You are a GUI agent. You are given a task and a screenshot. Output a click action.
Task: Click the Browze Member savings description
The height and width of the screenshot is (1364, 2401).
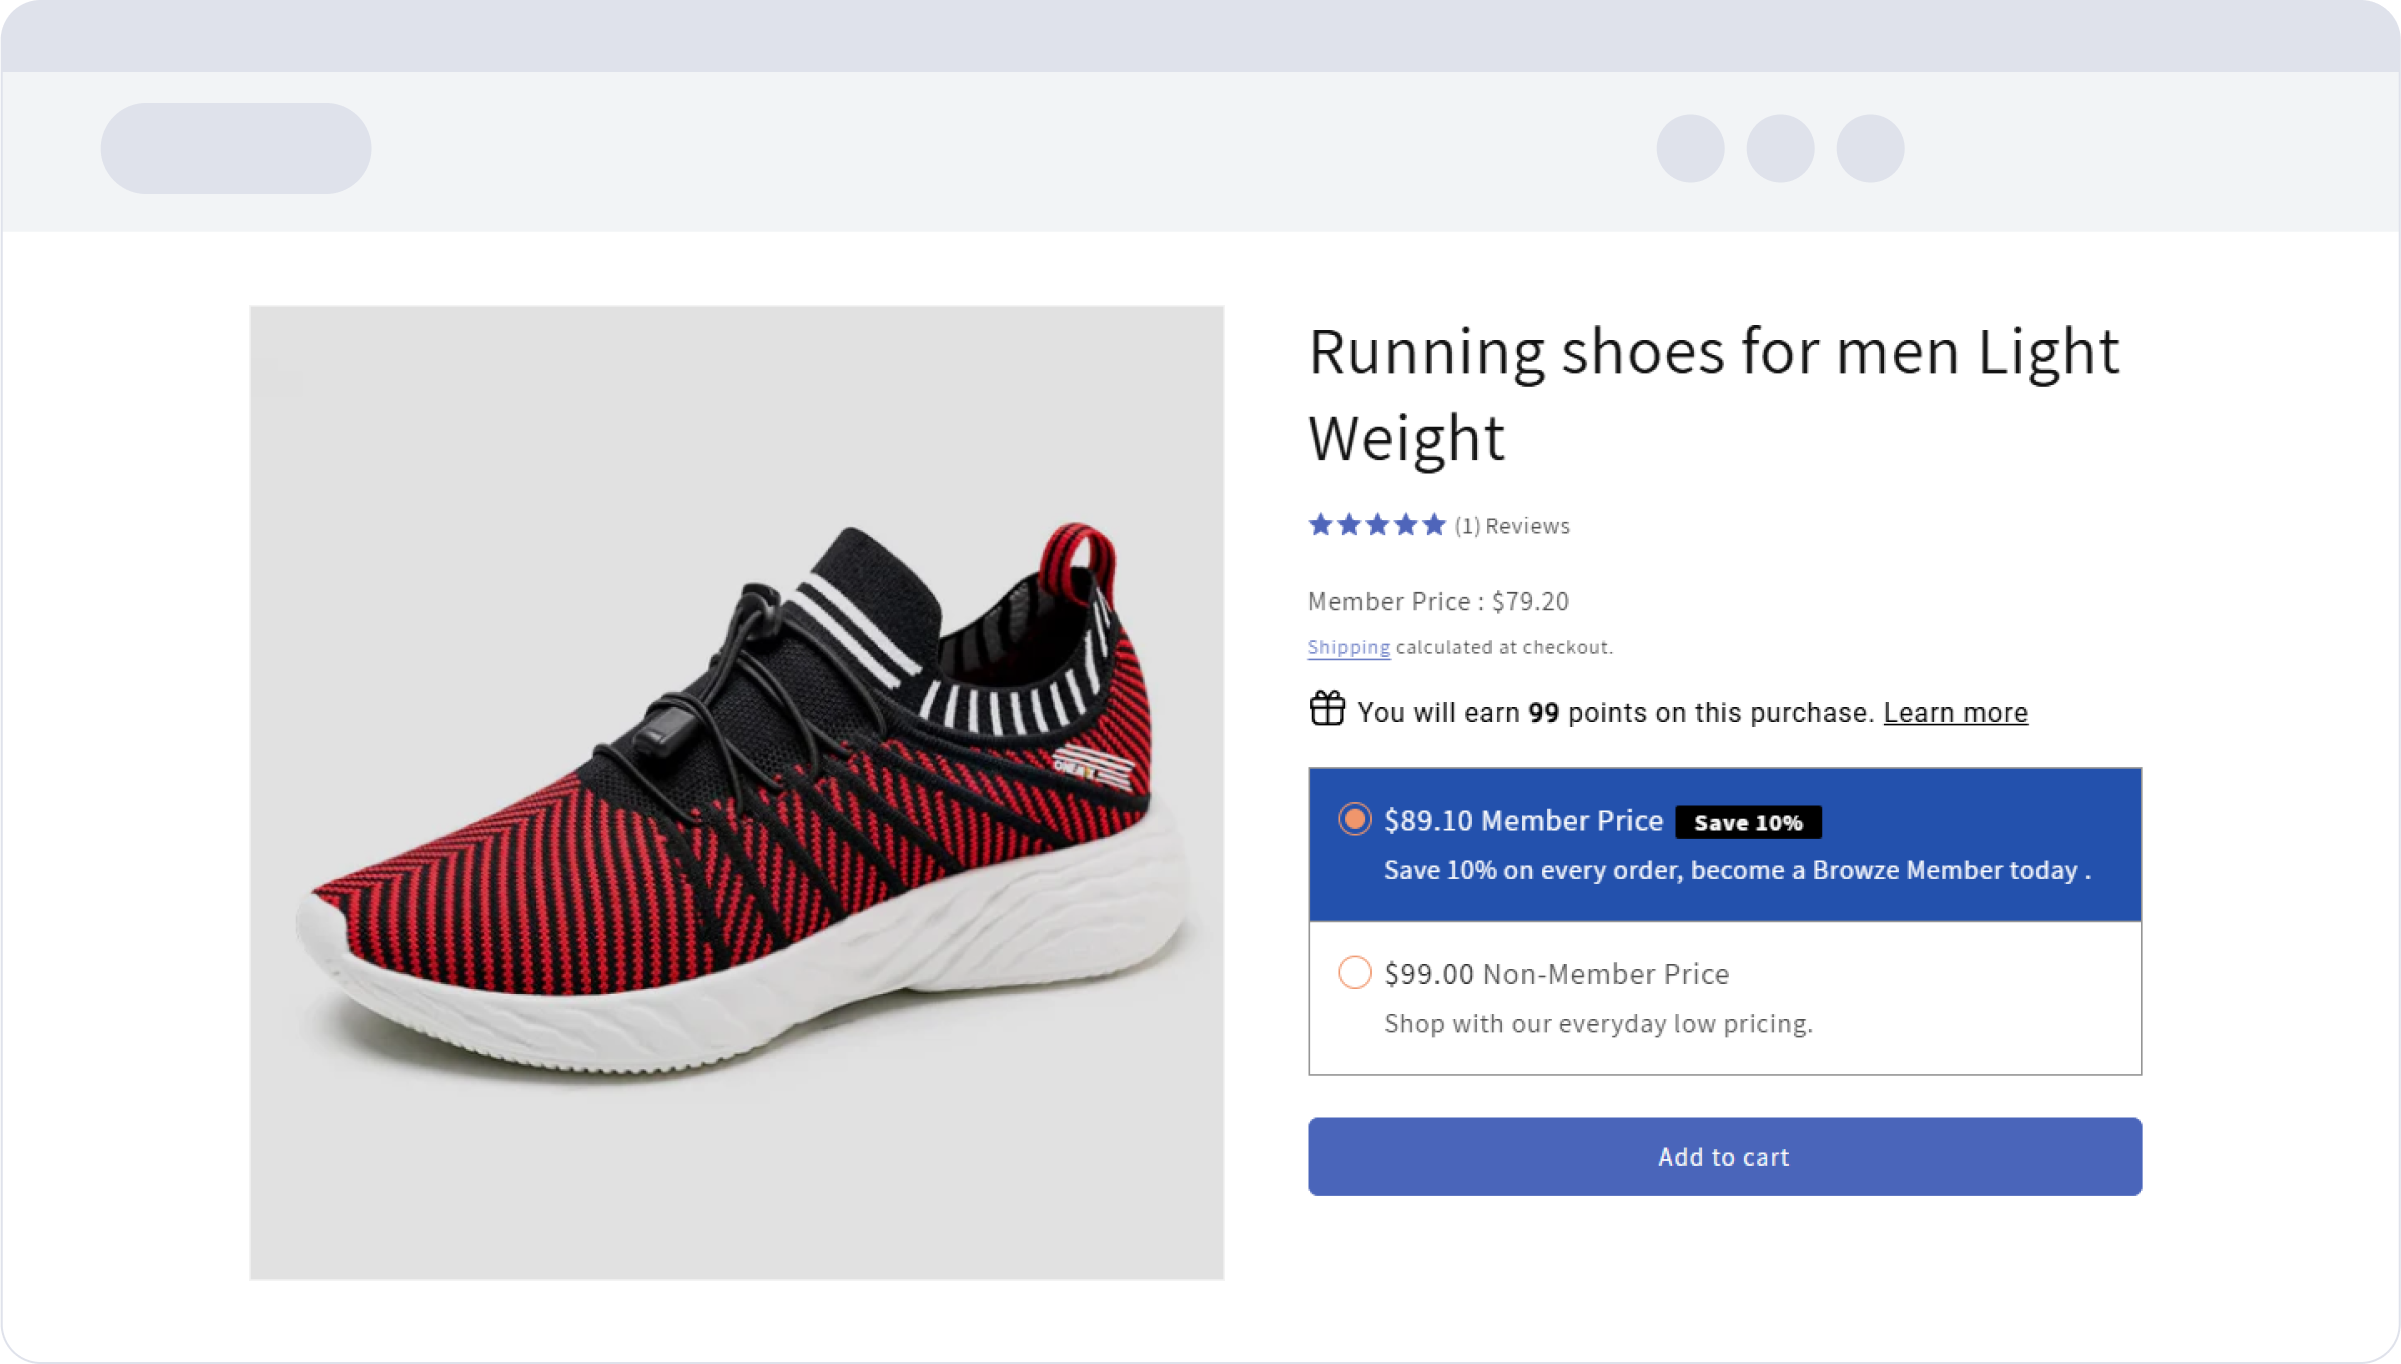(1737, 871)
